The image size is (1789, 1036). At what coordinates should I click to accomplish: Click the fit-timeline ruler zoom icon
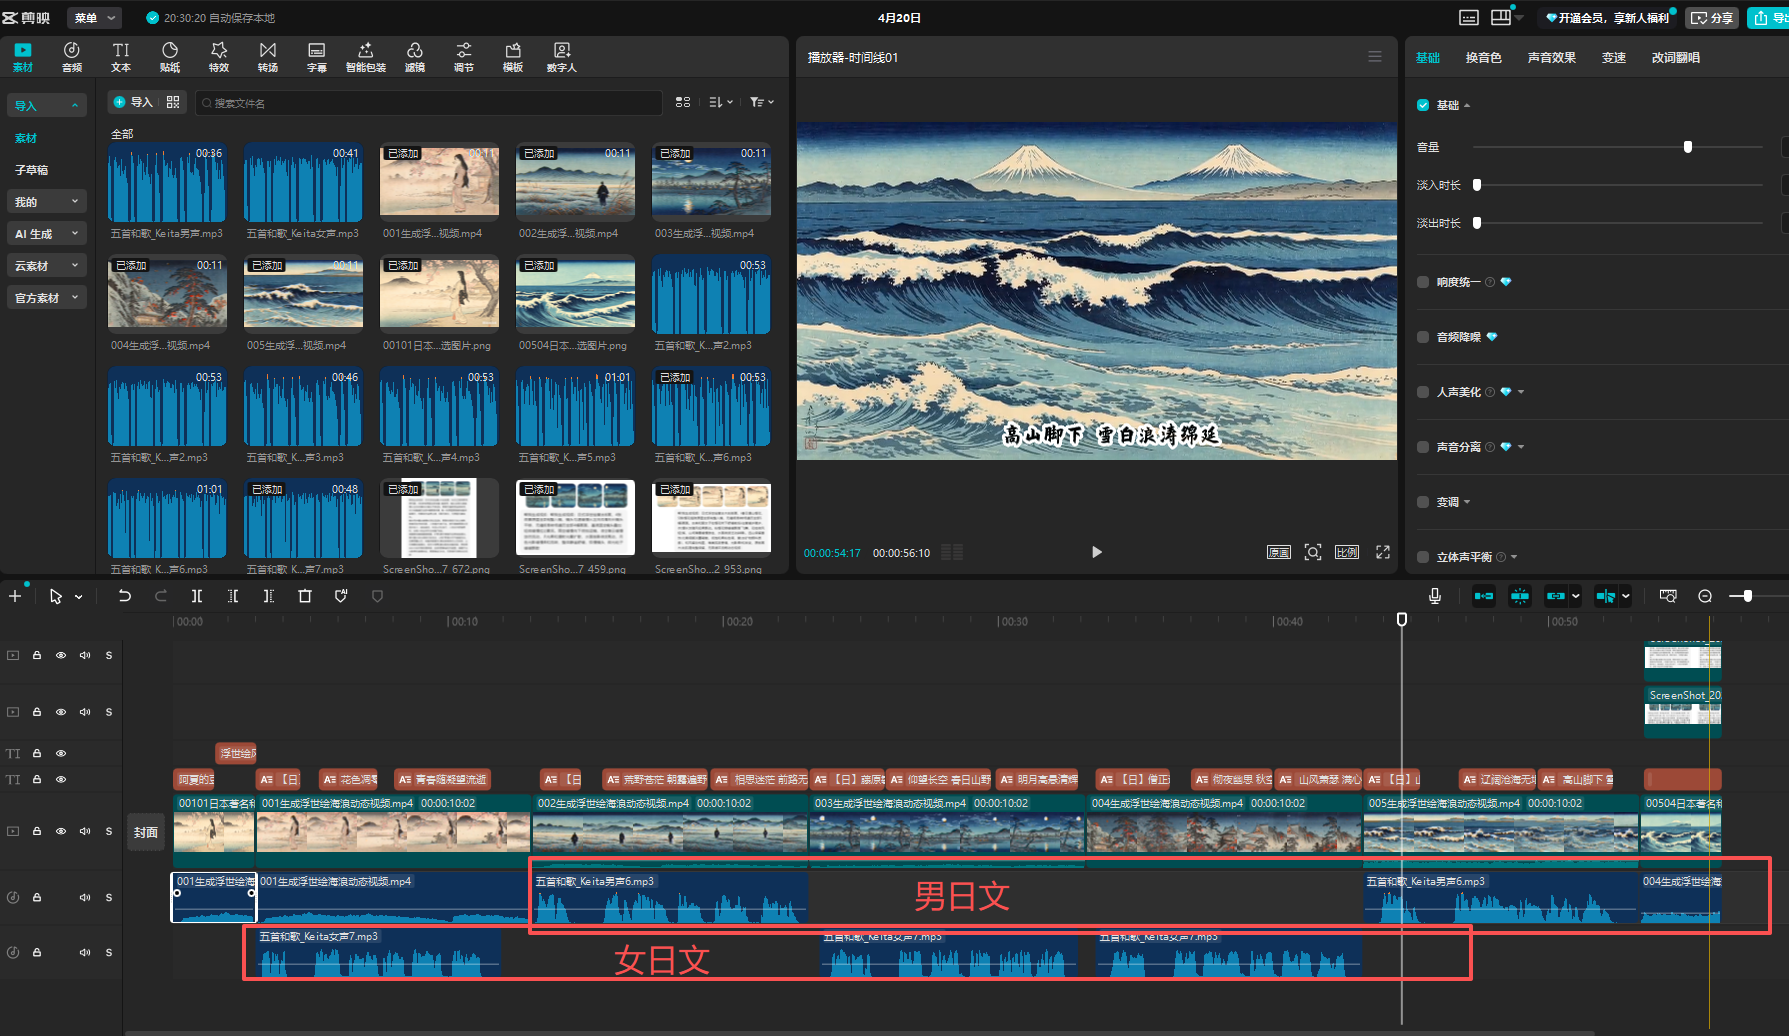click(1668, 596)
